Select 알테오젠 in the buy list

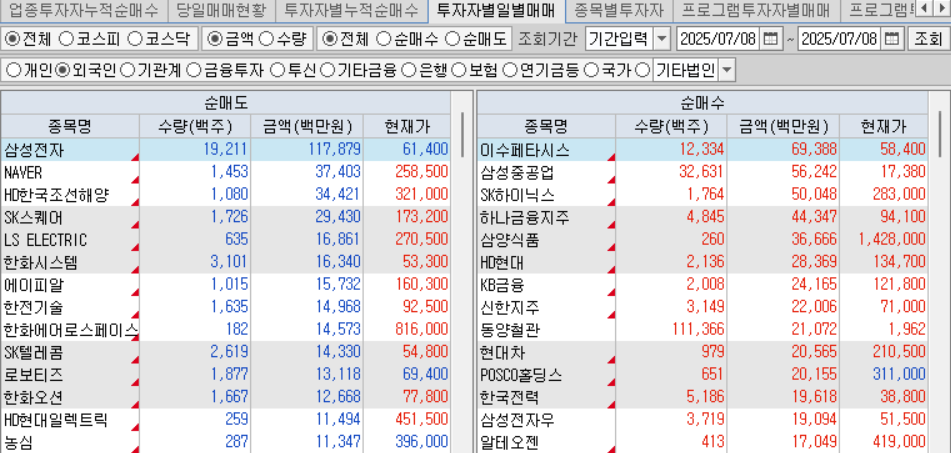tap(702, 442)
